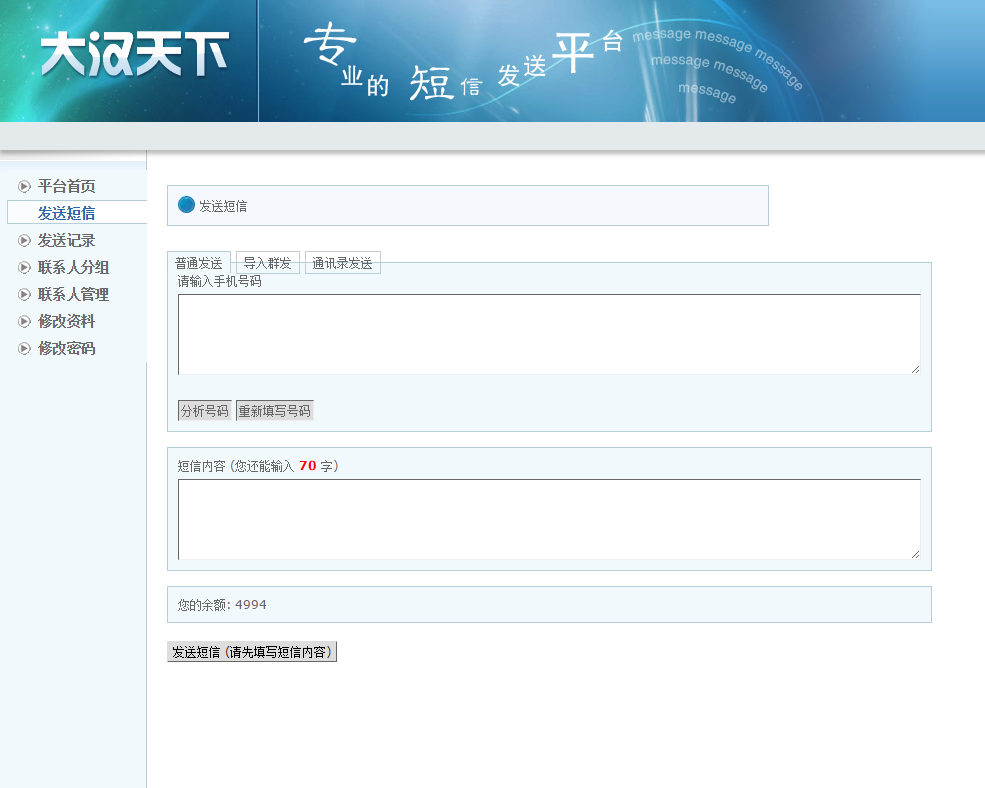
Task: Switch to the 普通发送 tab
Action: [198, 263]
